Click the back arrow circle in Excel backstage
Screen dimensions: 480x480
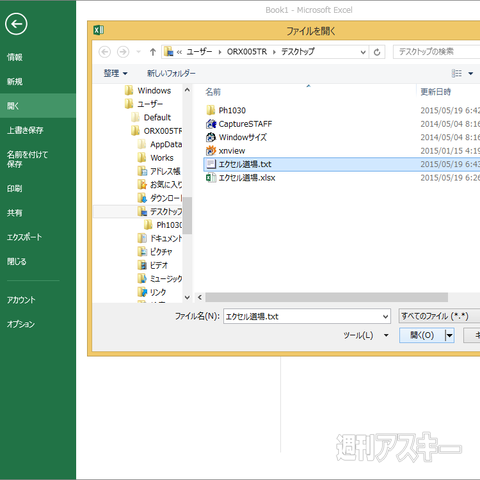(16, 24)
